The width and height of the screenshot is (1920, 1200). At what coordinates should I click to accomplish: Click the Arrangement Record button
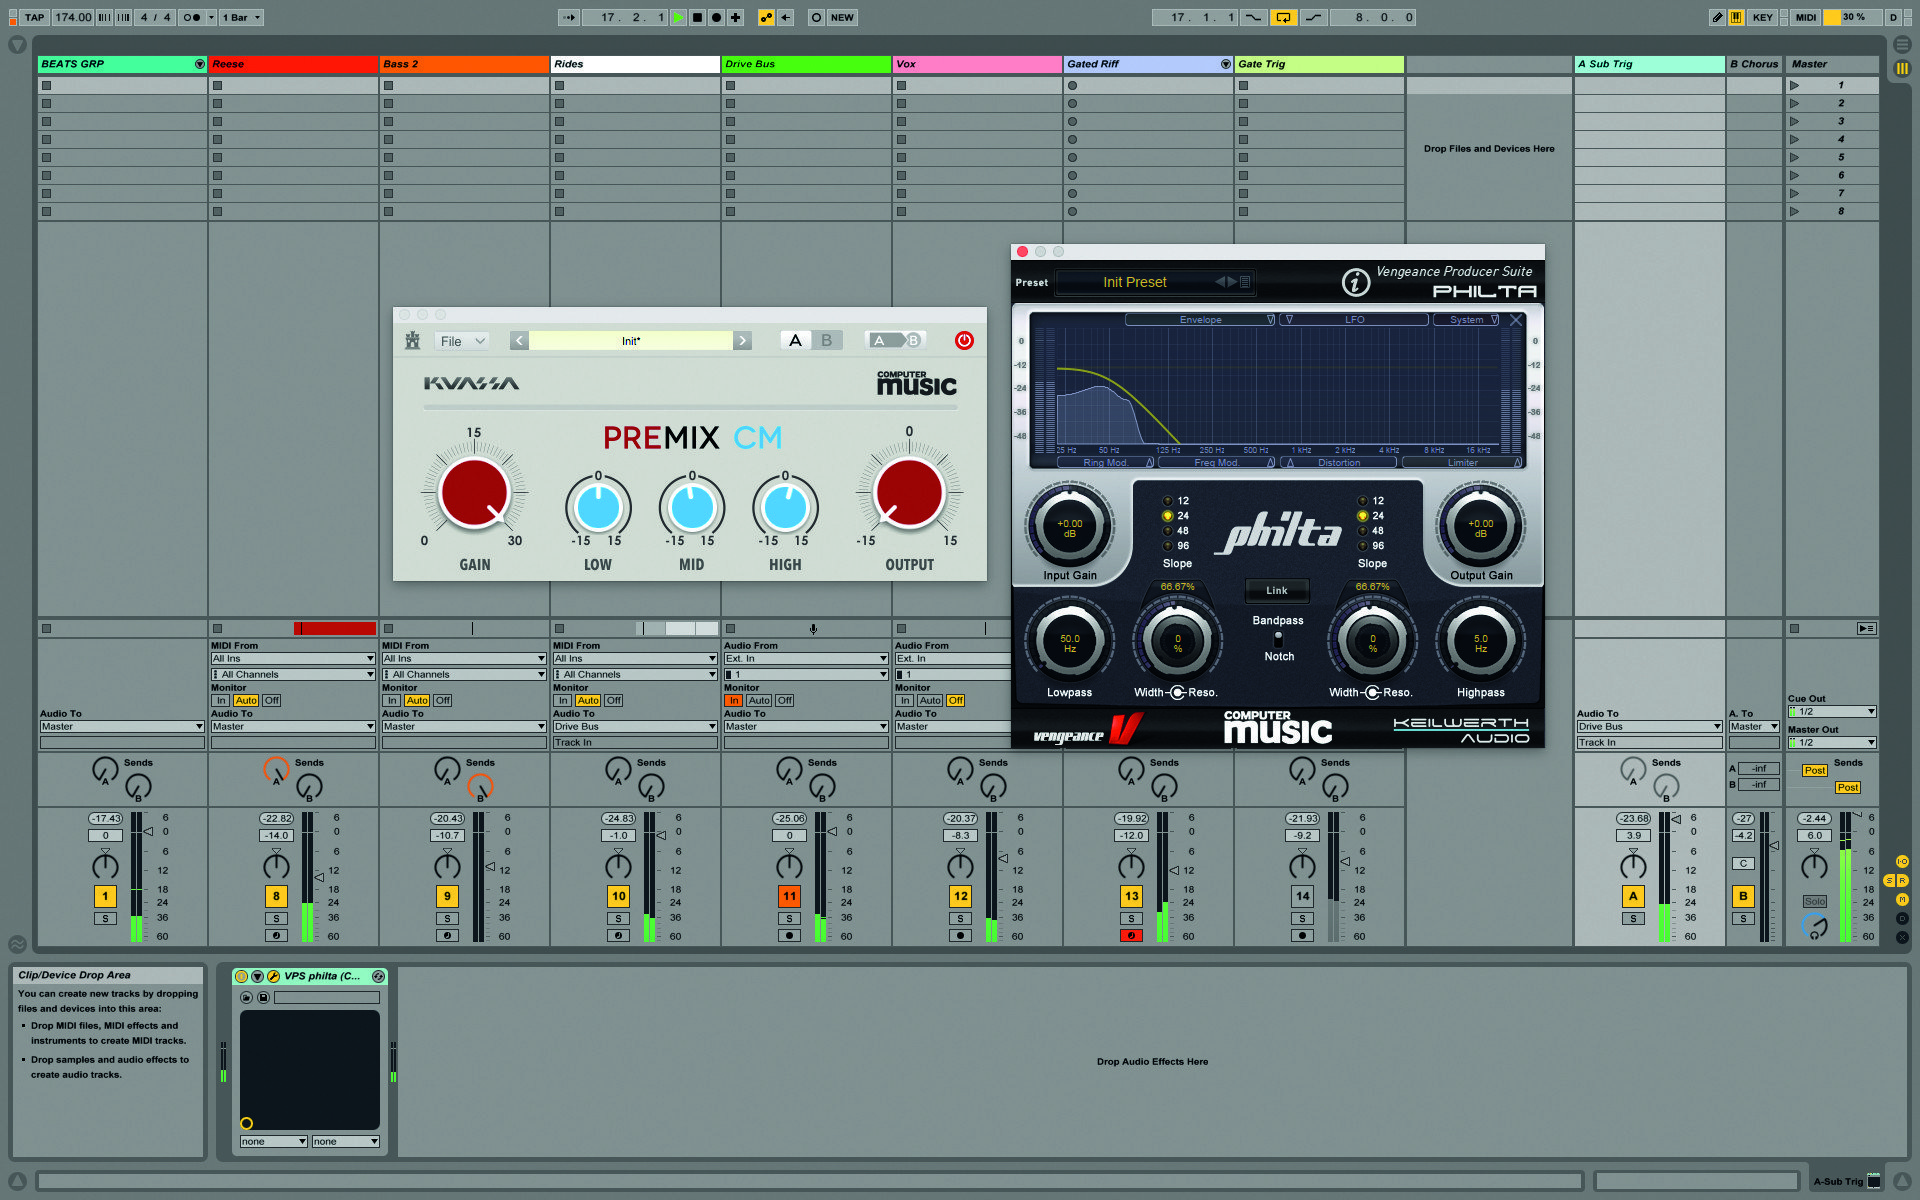click(x=717, y=17)
